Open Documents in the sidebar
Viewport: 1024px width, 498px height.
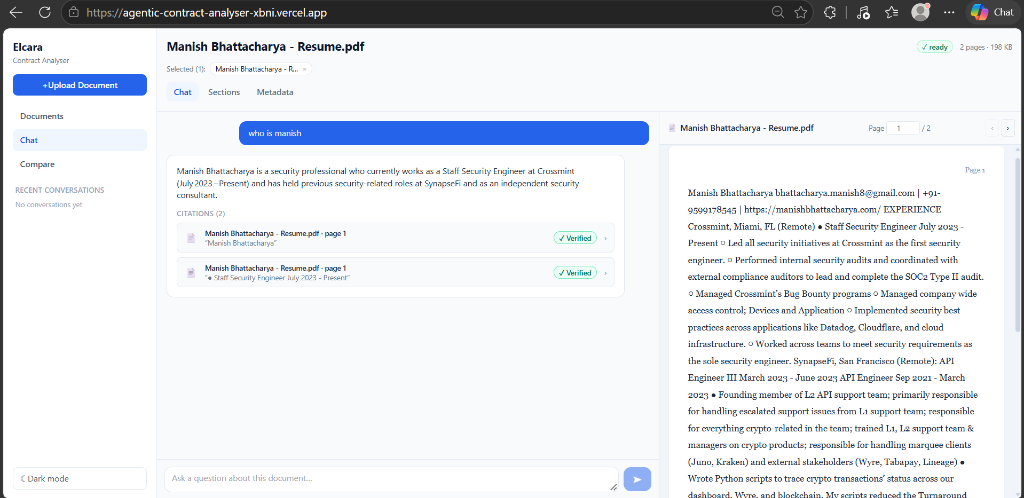click(x=80, y=116)
